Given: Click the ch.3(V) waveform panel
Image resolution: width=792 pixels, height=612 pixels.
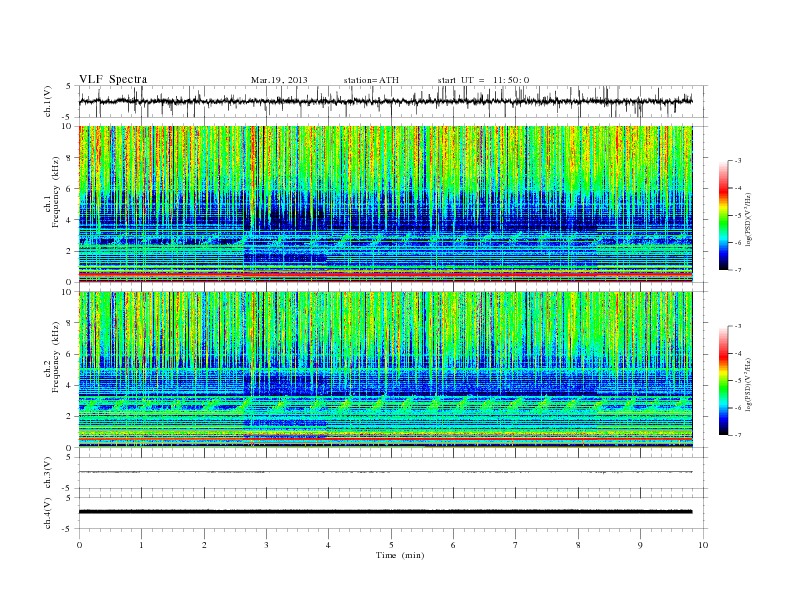Looking at the screenshot, I should tap(392, 473).
